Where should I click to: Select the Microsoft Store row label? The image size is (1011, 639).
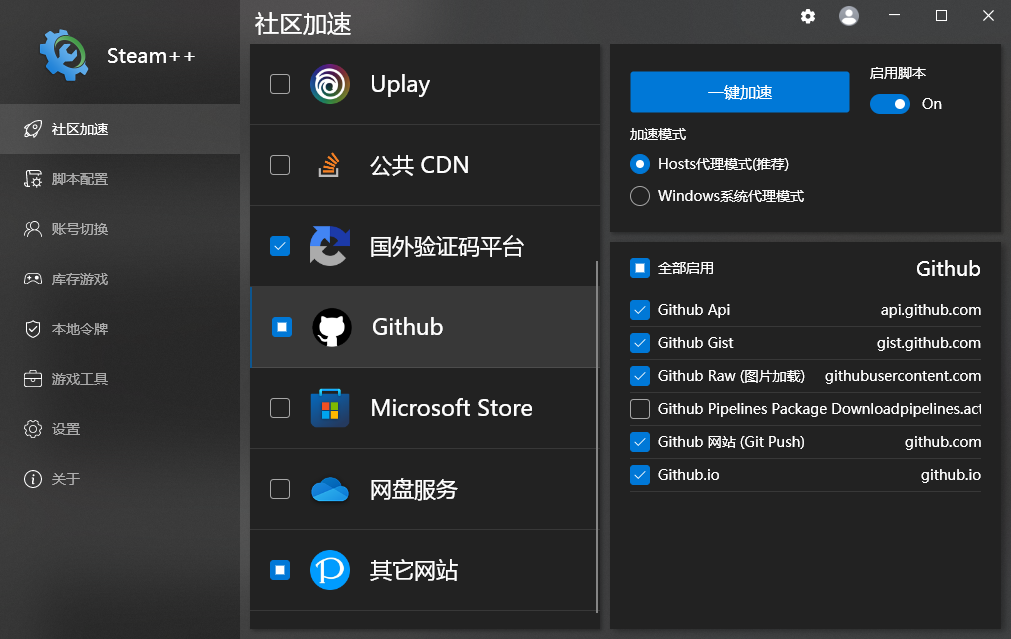[451, 408]
